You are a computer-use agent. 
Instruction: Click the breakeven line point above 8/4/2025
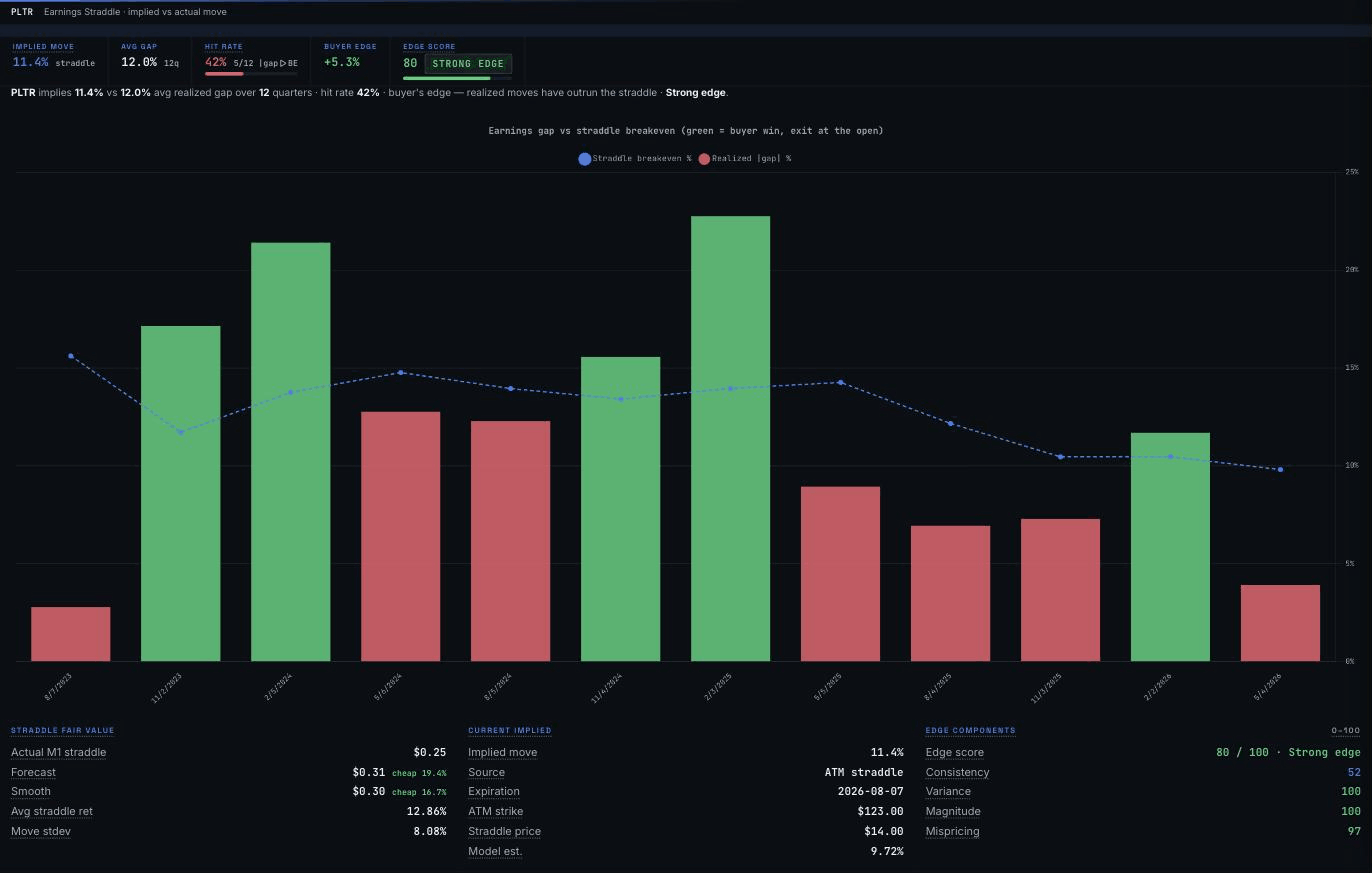[x=951, y=423]
